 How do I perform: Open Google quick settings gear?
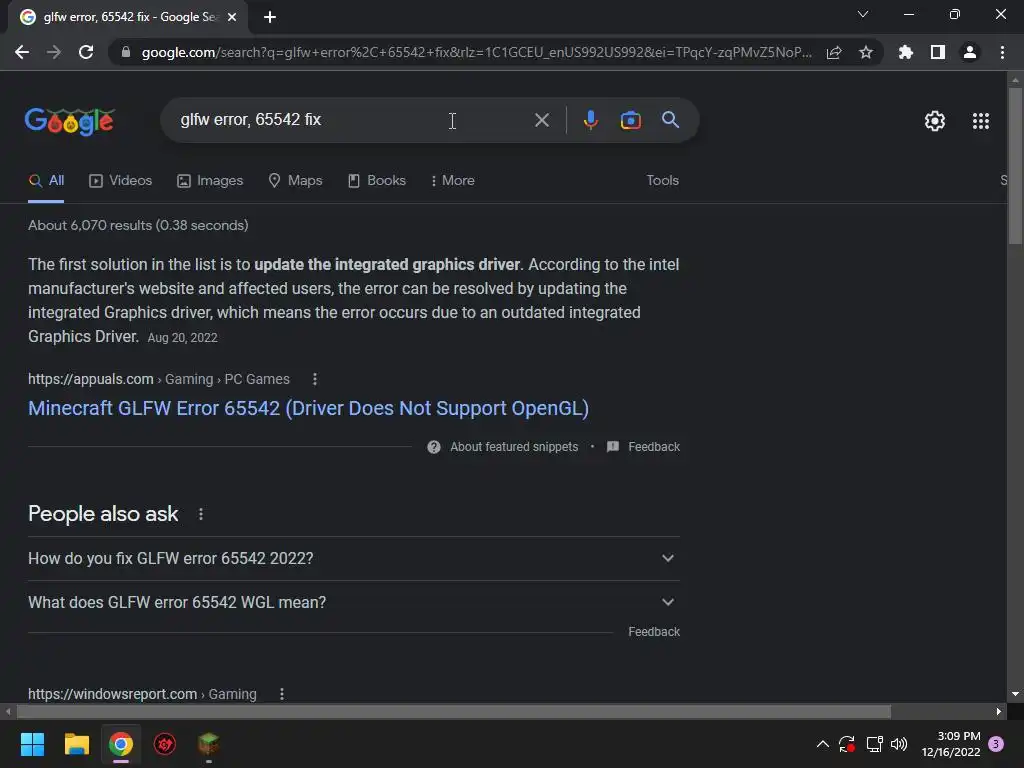click(x=935, y=121)
